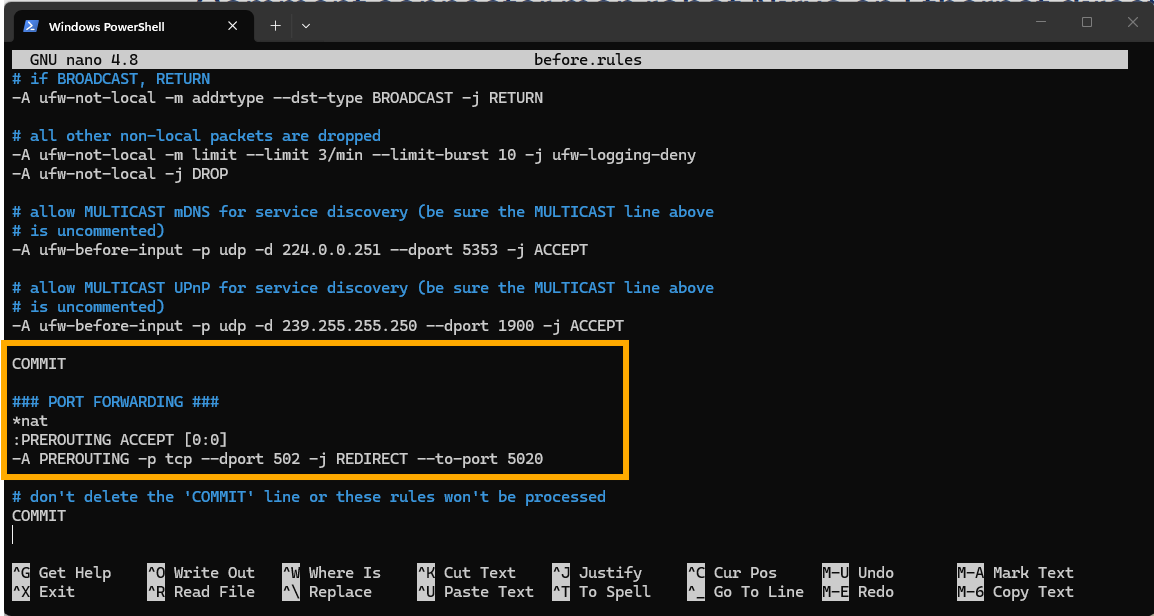Click the '*nat' table line
Screen dimensions: 1154x616
tap(30, 421)
